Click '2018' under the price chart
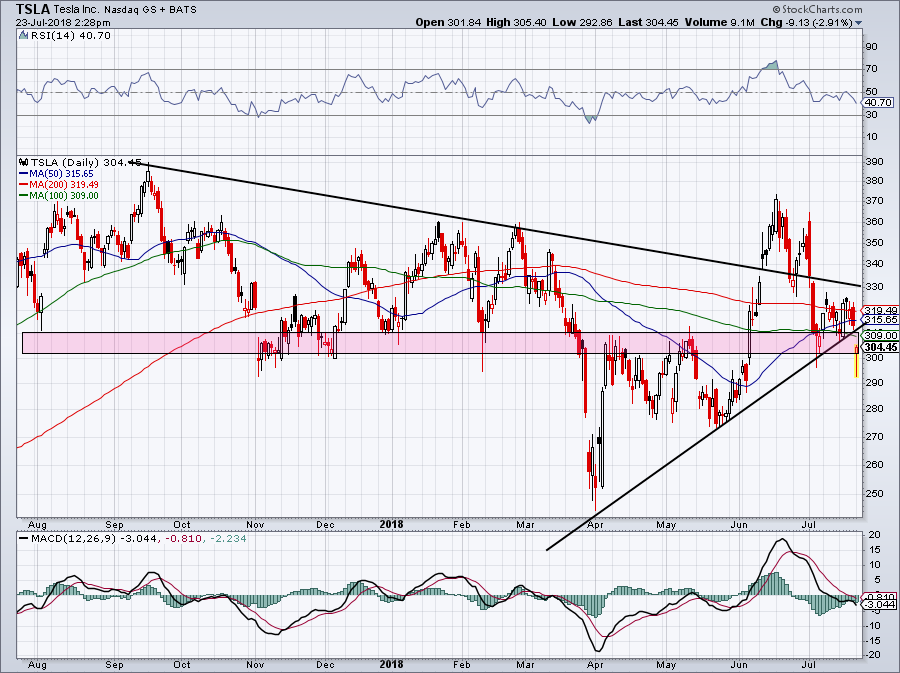This screenshot has width=900, height=673. click(391, 524)
